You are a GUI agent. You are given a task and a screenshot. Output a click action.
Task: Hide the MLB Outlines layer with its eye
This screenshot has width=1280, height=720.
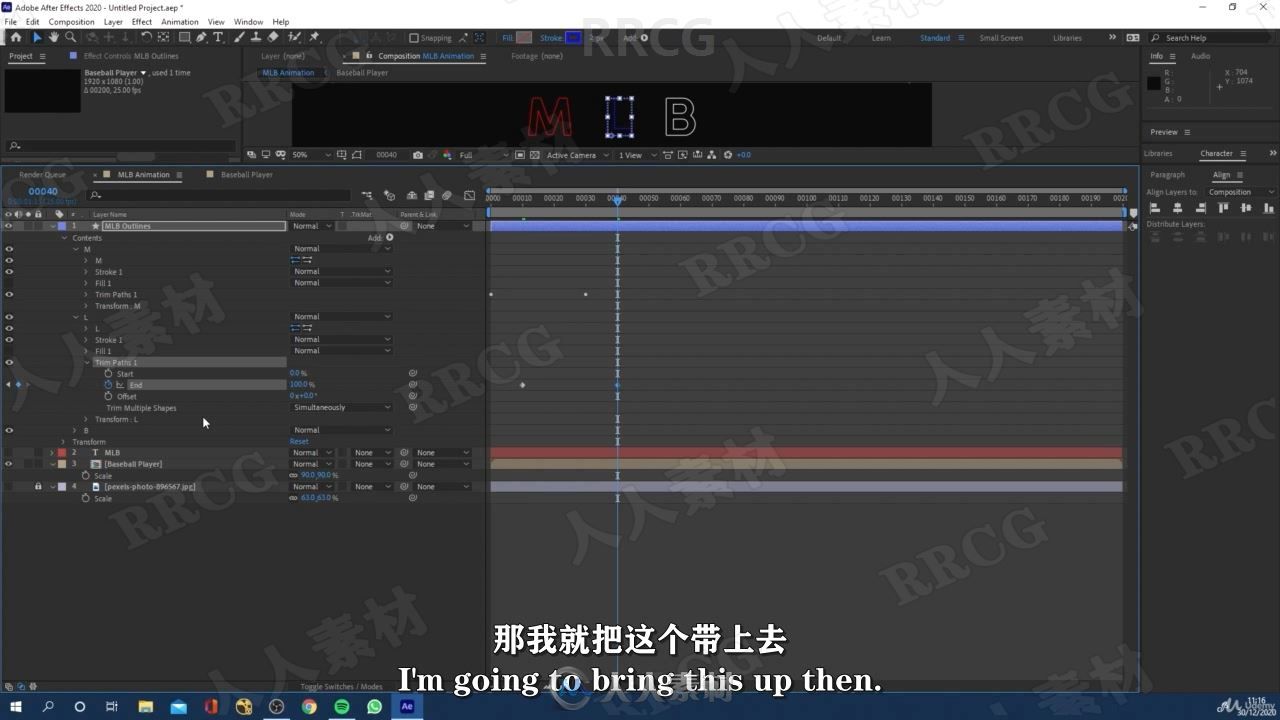(x=9, y=226)
